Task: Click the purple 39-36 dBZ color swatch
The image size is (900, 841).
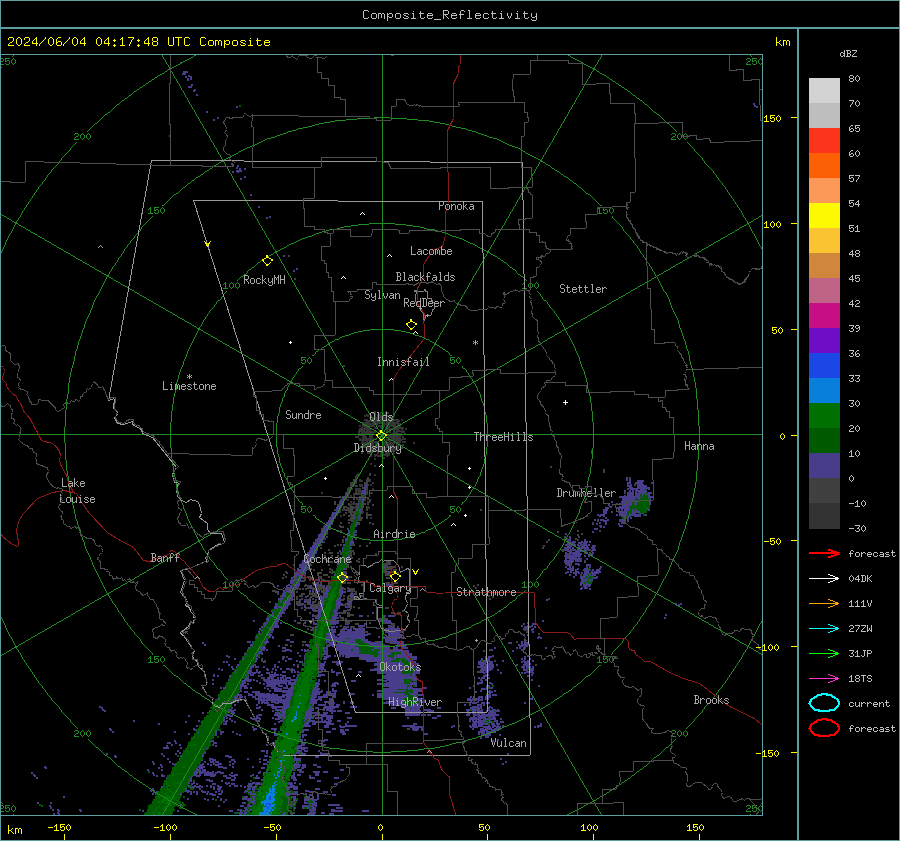Action: tap(824, 341)
